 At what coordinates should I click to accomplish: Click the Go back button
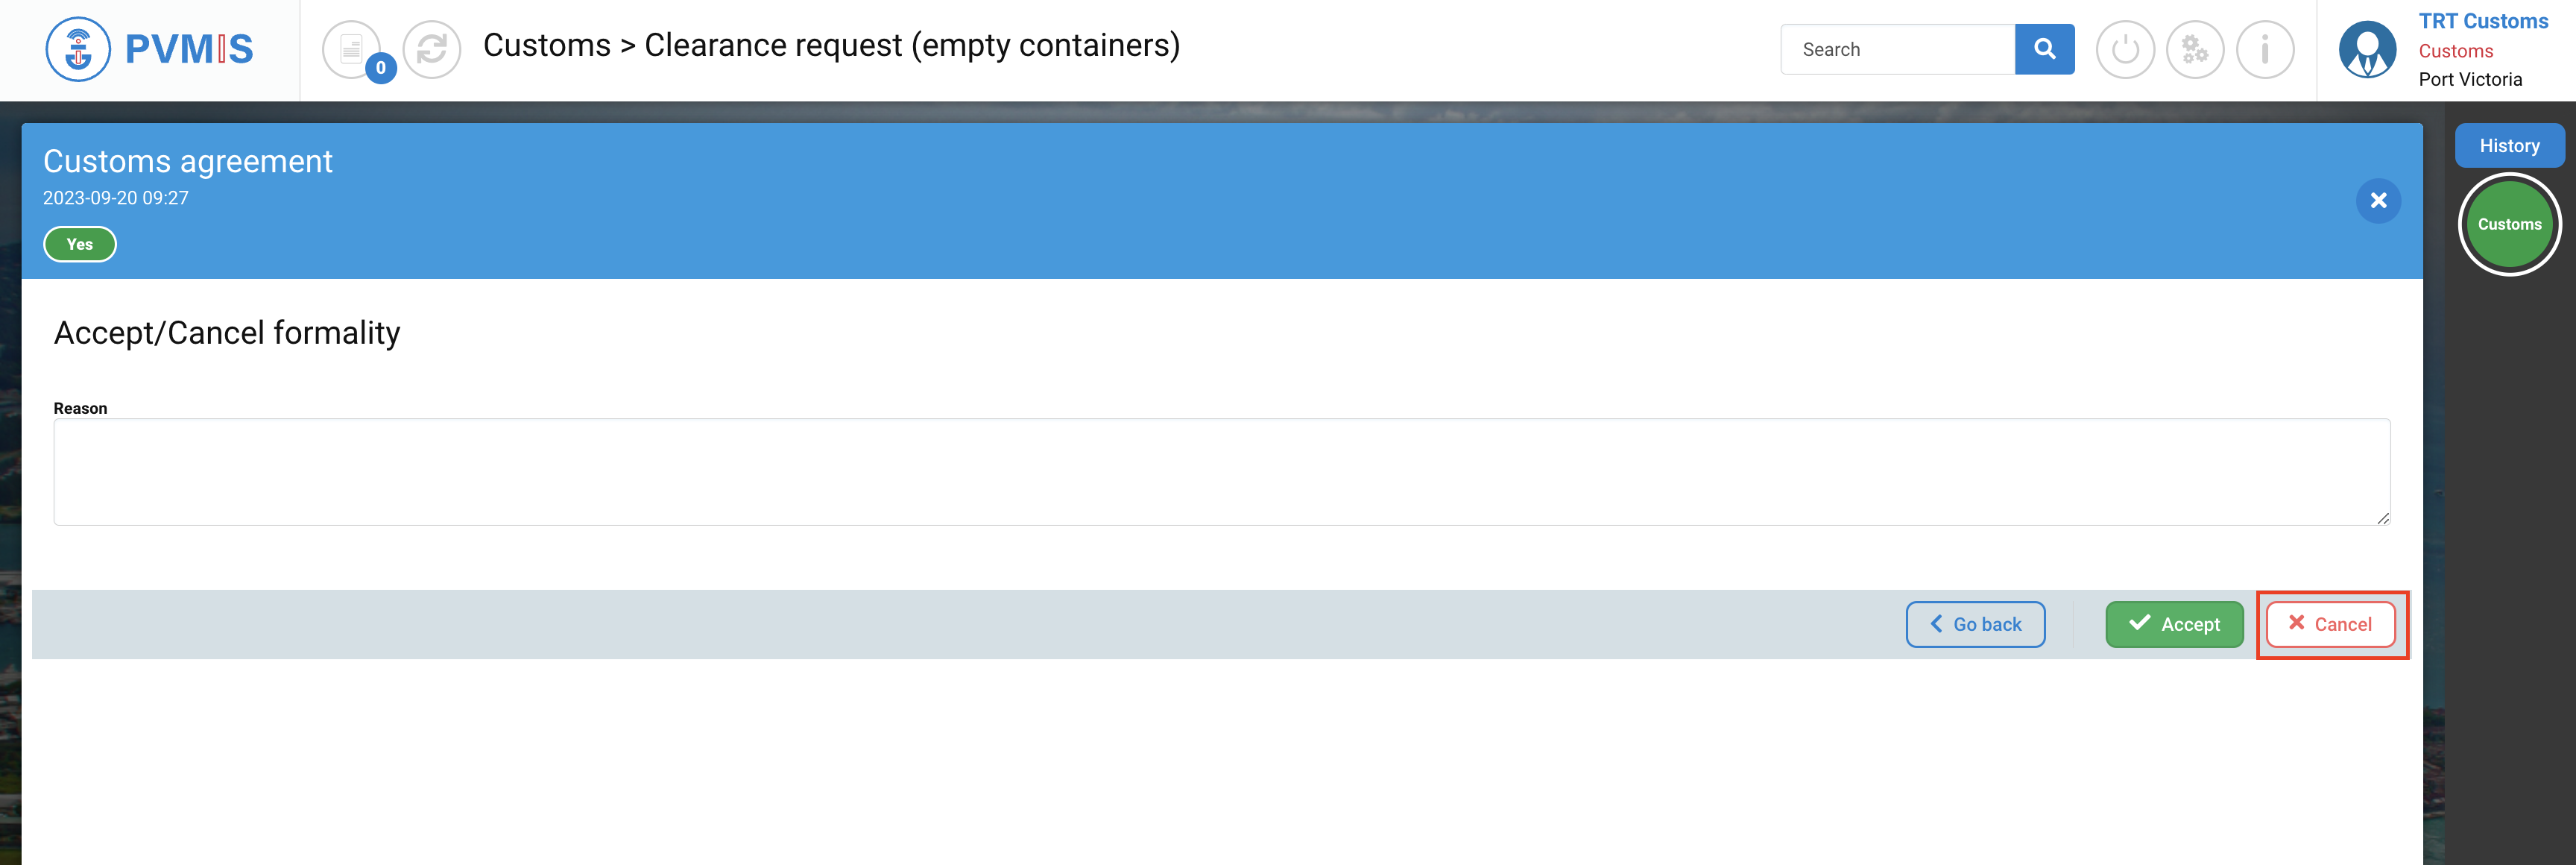click(x=1975, y=624)
